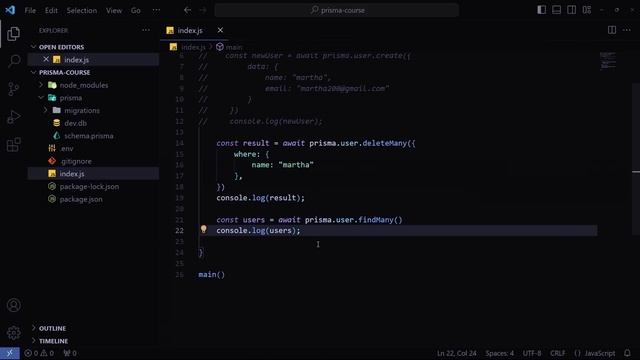Screen dimensions: 640x360
Task: Change the UTF-8 encoding setting
Action: [x=532, y=353]
